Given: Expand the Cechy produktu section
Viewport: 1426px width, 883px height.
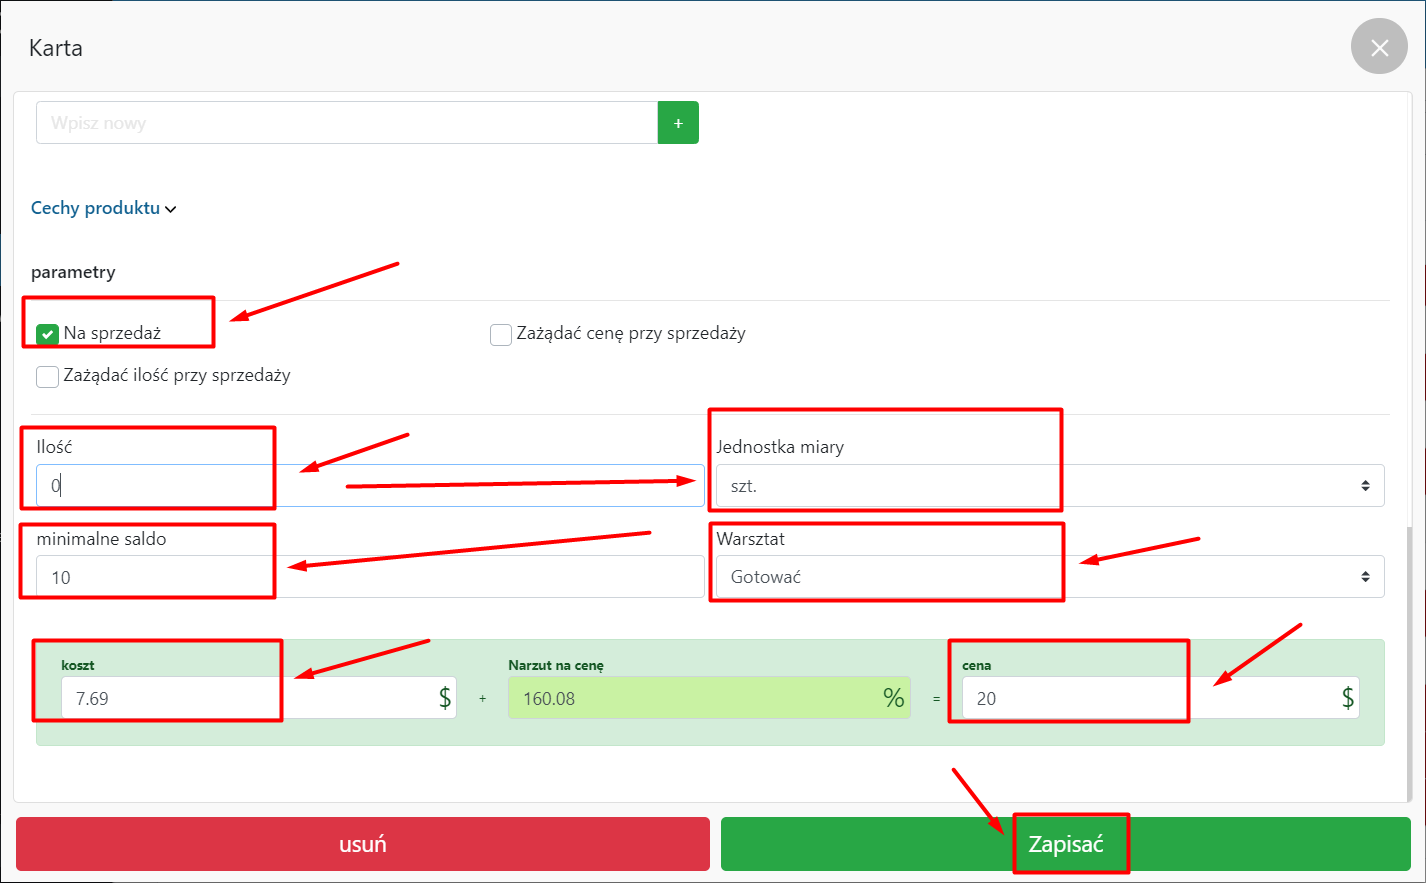Looking at the screenshot, I should 103,208.
